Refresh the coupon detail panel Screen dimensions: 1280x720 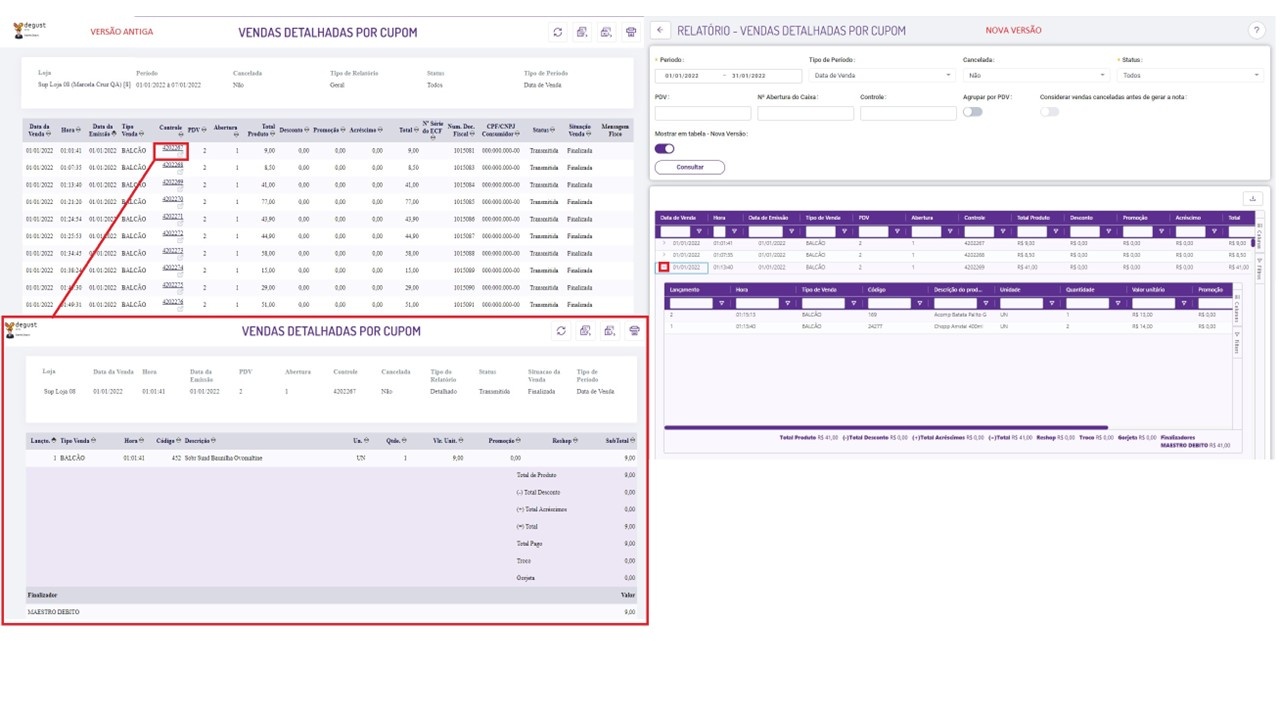click(561, 331)
